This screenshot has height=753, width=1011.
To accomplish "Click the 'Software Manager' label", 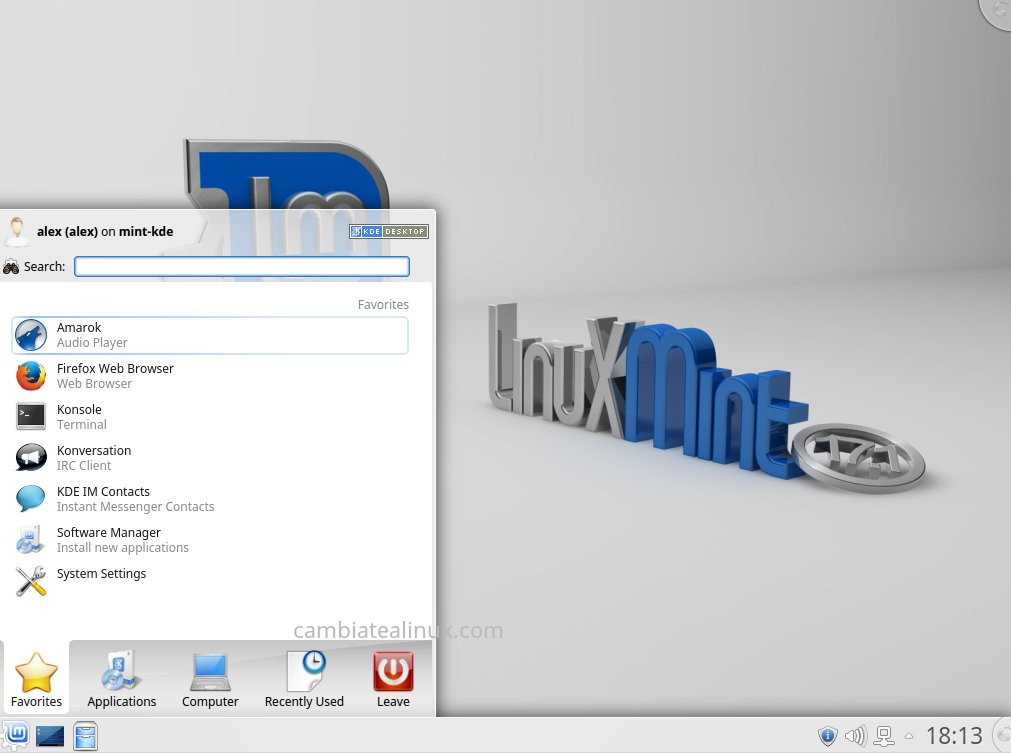I will [109, 533].
